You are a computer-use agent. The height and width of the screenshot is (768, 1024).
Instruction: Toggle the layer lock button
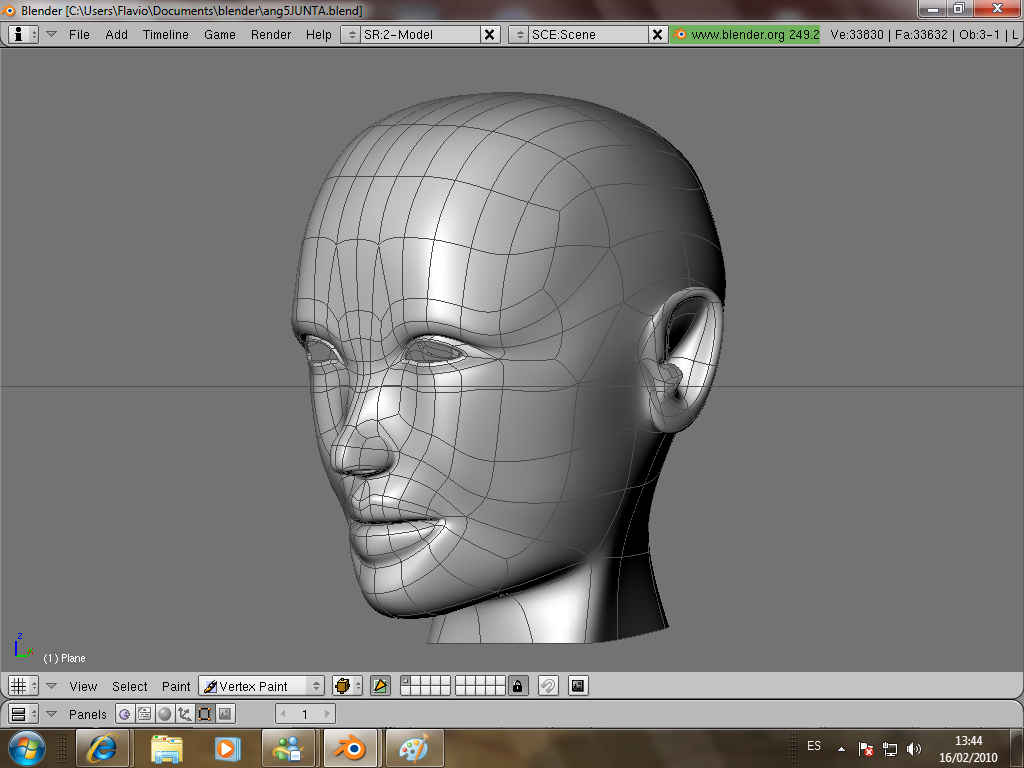(517, 686)
